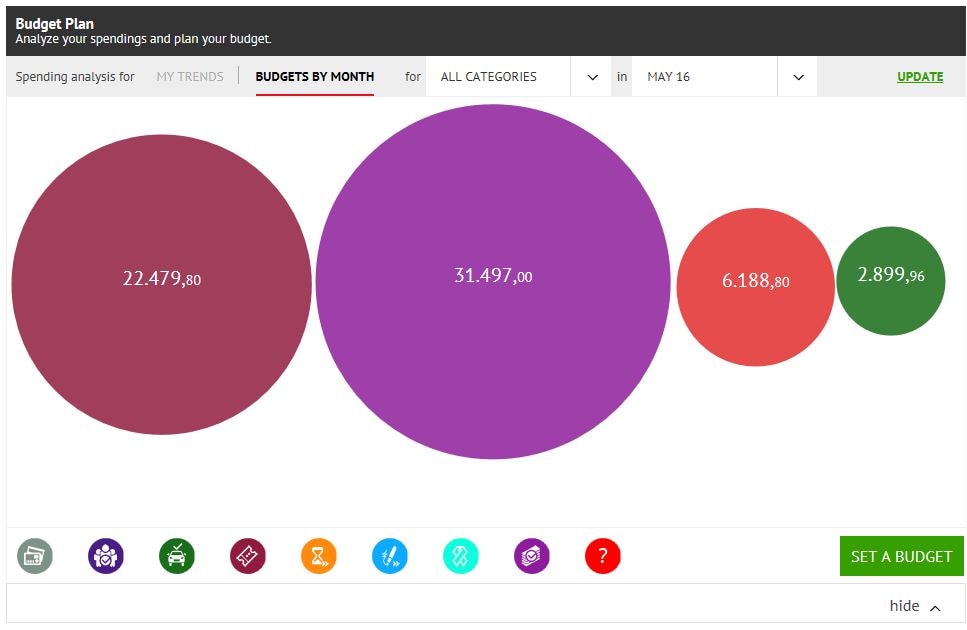Select the orange hourglass category icon
The height and width of the screenshot is (630, 967).
coord(319,555)
